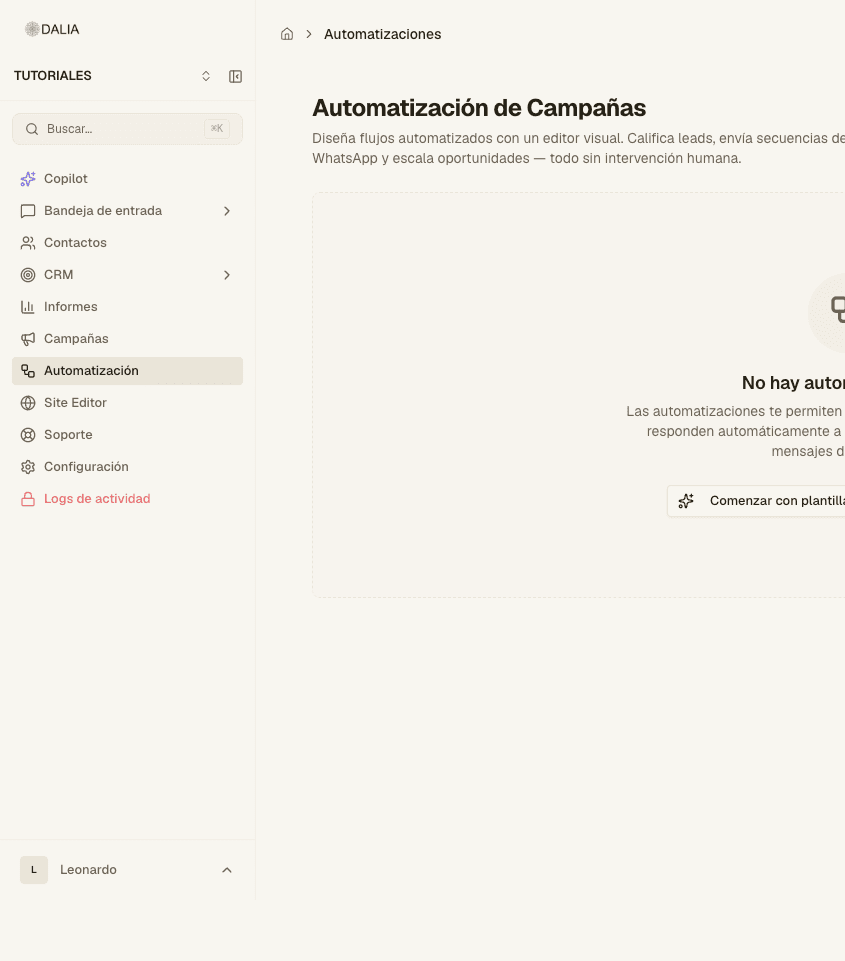
Task: Open the TUTORIALES workspace switcher
Action: coord(113,76)
